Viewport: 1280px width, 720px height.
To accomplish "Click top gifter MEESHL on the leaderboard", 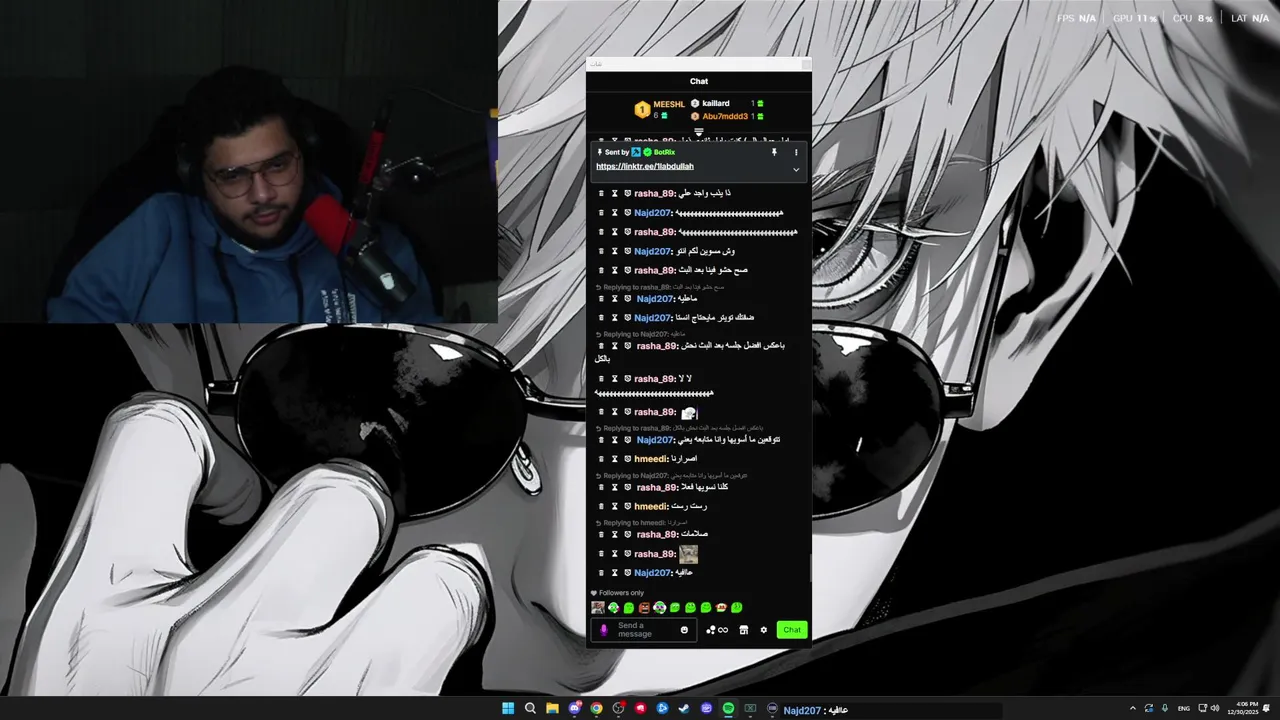I will point(669,104).
